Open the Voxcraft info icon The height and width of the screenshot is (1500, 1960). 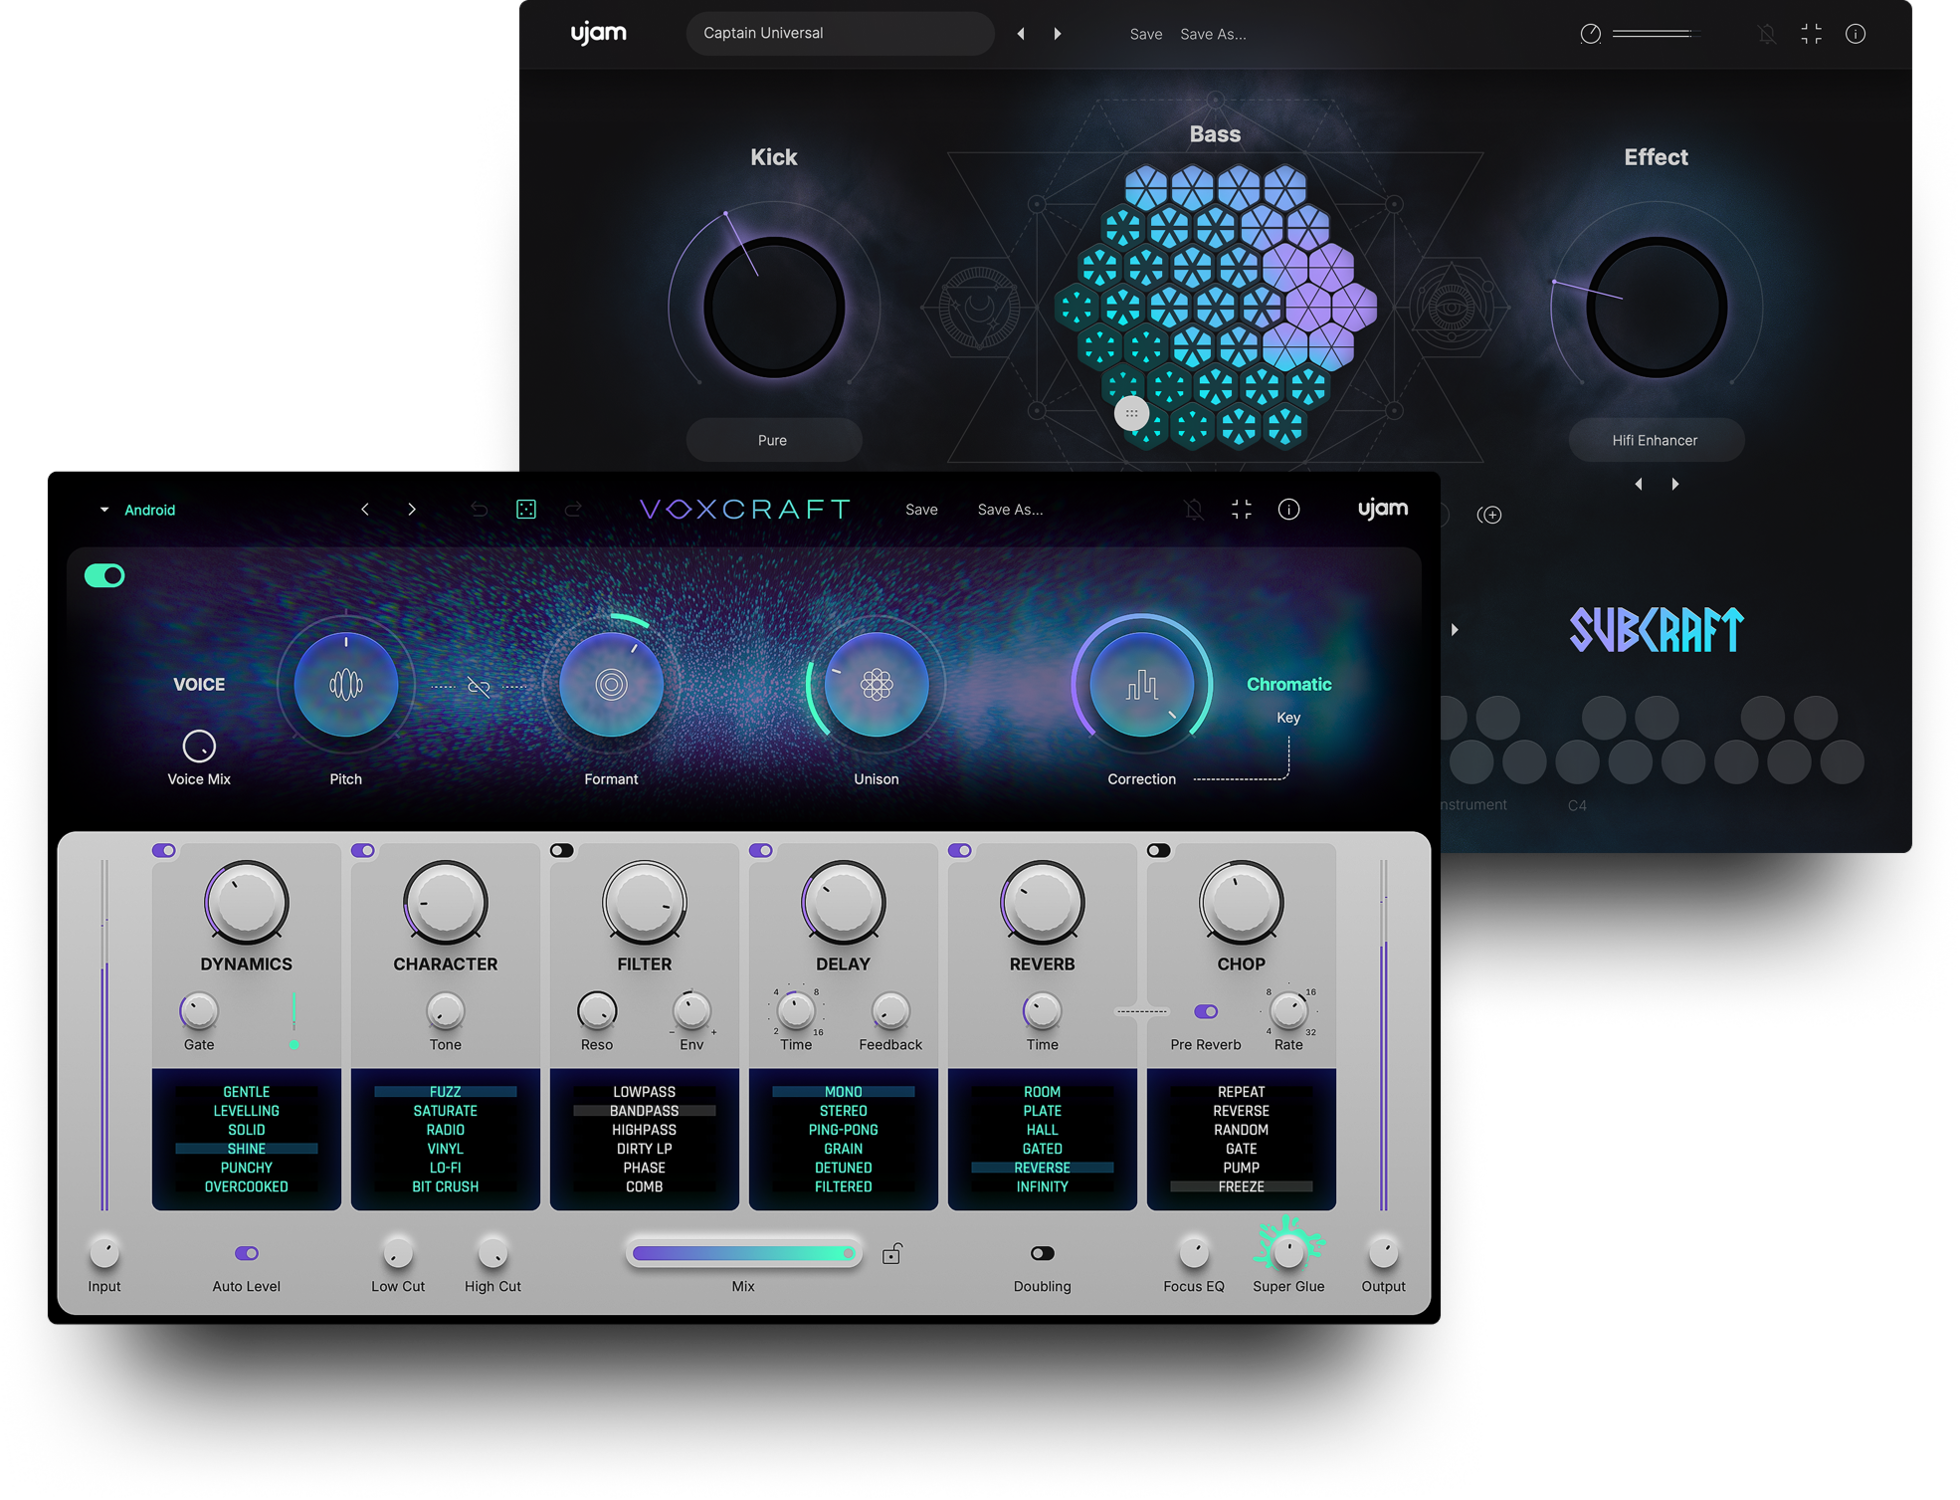(1289, 510)
